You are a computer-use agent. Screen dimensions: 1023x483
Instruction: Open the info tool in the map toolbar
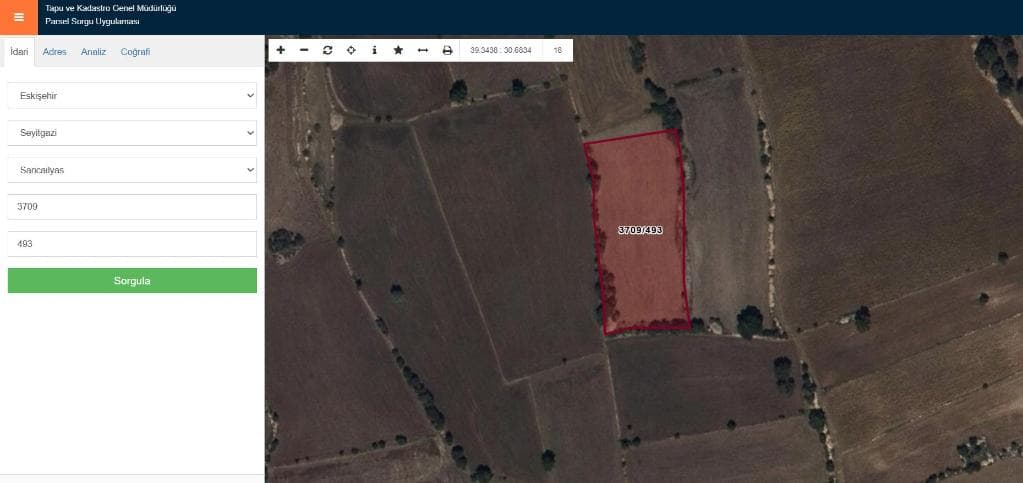coord(374,50)
